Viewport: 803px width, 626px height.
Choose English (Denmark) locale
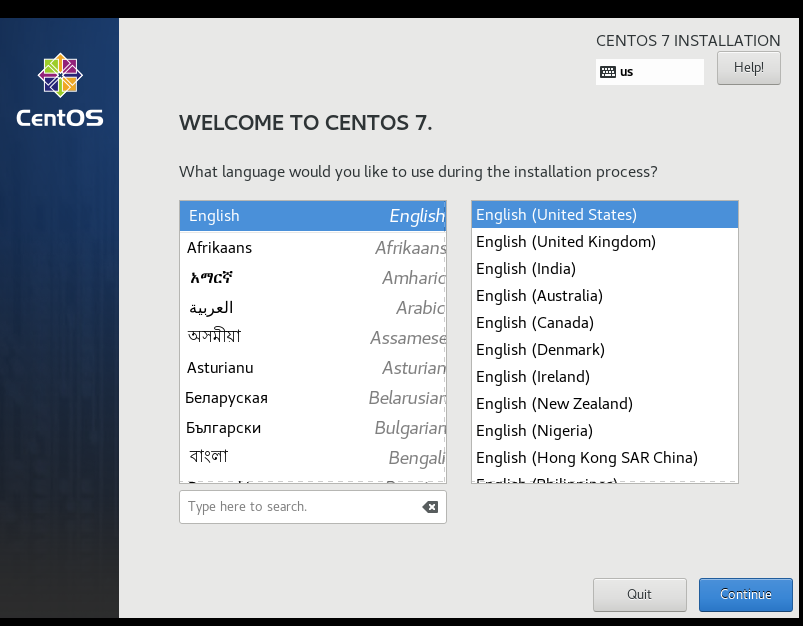[605, 349]
